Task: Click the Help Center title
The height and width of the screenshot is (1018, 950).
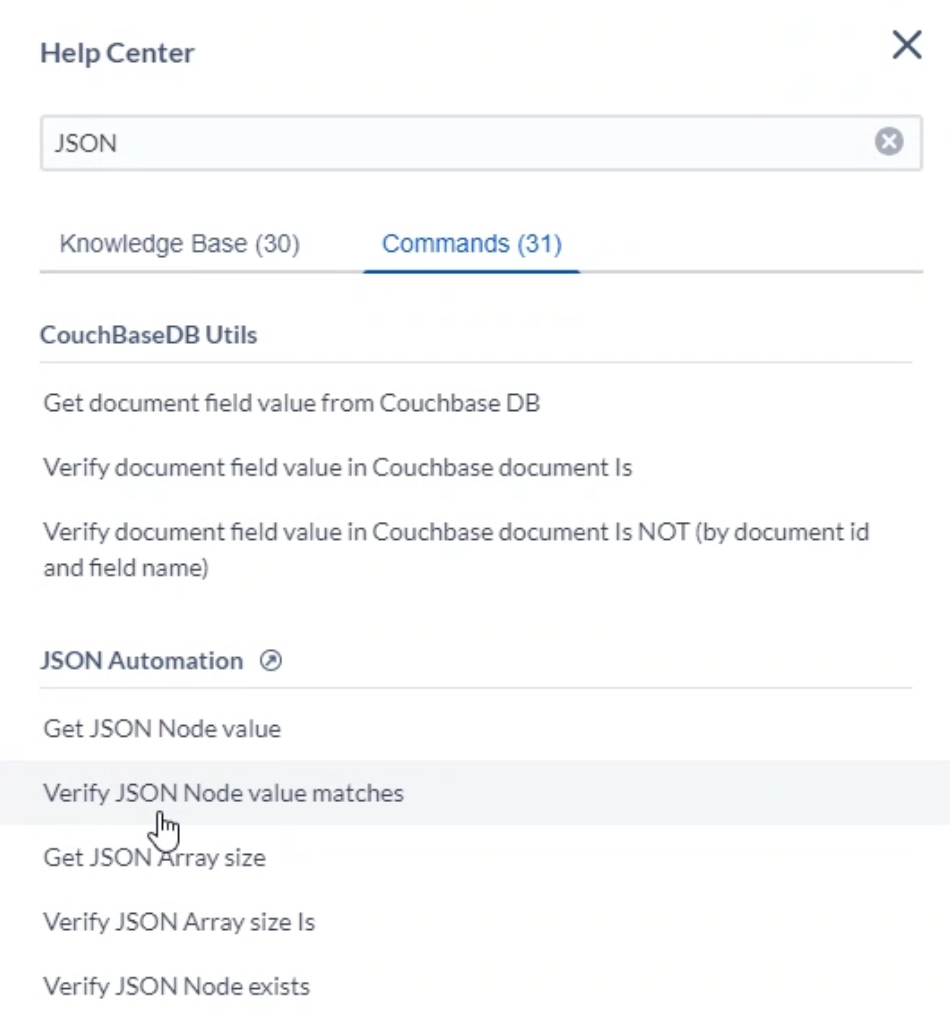Action: point(117,53)
